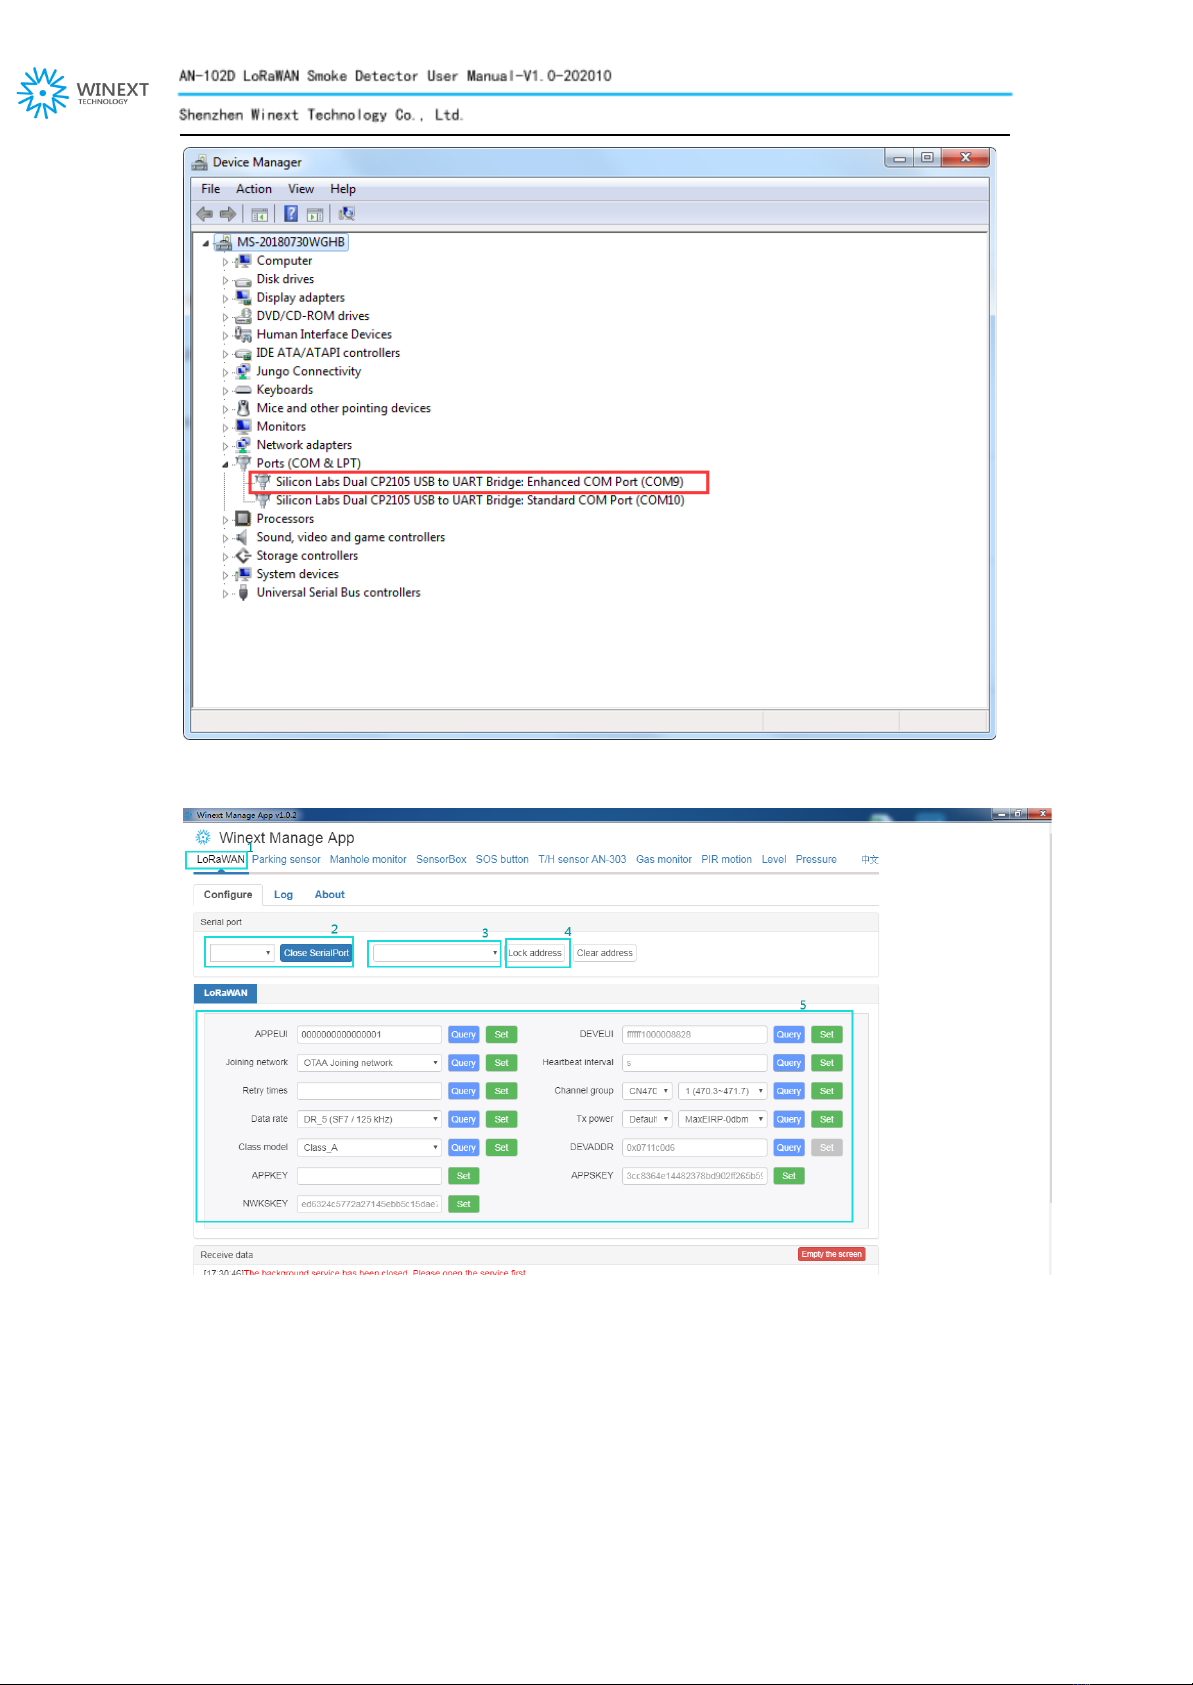The image size is (1193, 1685).
Task: Switch to the Gas monitor tab
Action: [x=664, y=859]
